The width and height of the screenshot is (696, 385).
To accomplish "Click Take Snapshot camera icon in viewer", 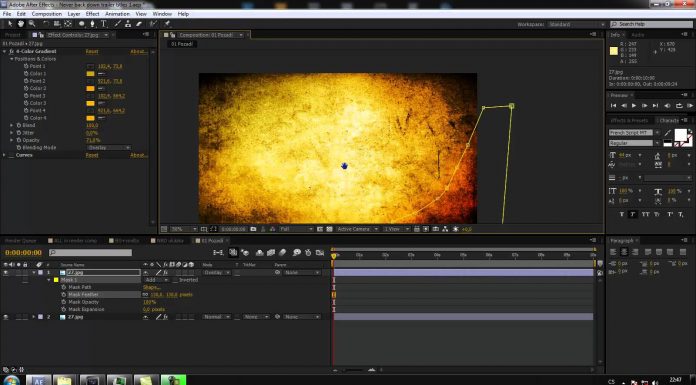I will 253,229.
